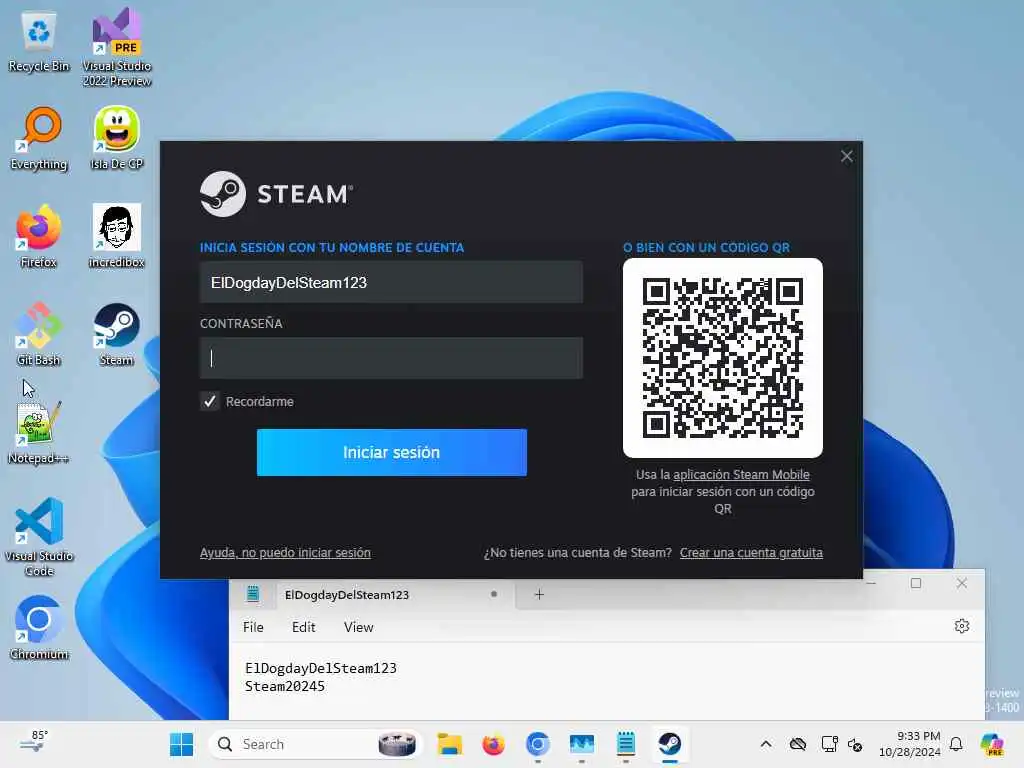The width and height of the screenshot is (1024, 768).
Task: Click the account name input field
Action: tap(391, 282)
